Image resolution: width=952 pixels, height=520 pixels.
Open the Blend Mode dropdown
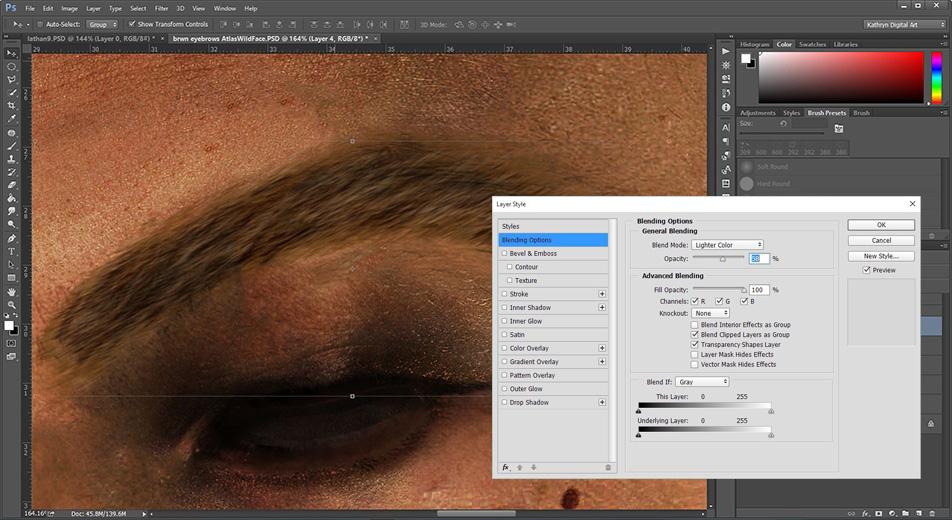pos(727,245)
